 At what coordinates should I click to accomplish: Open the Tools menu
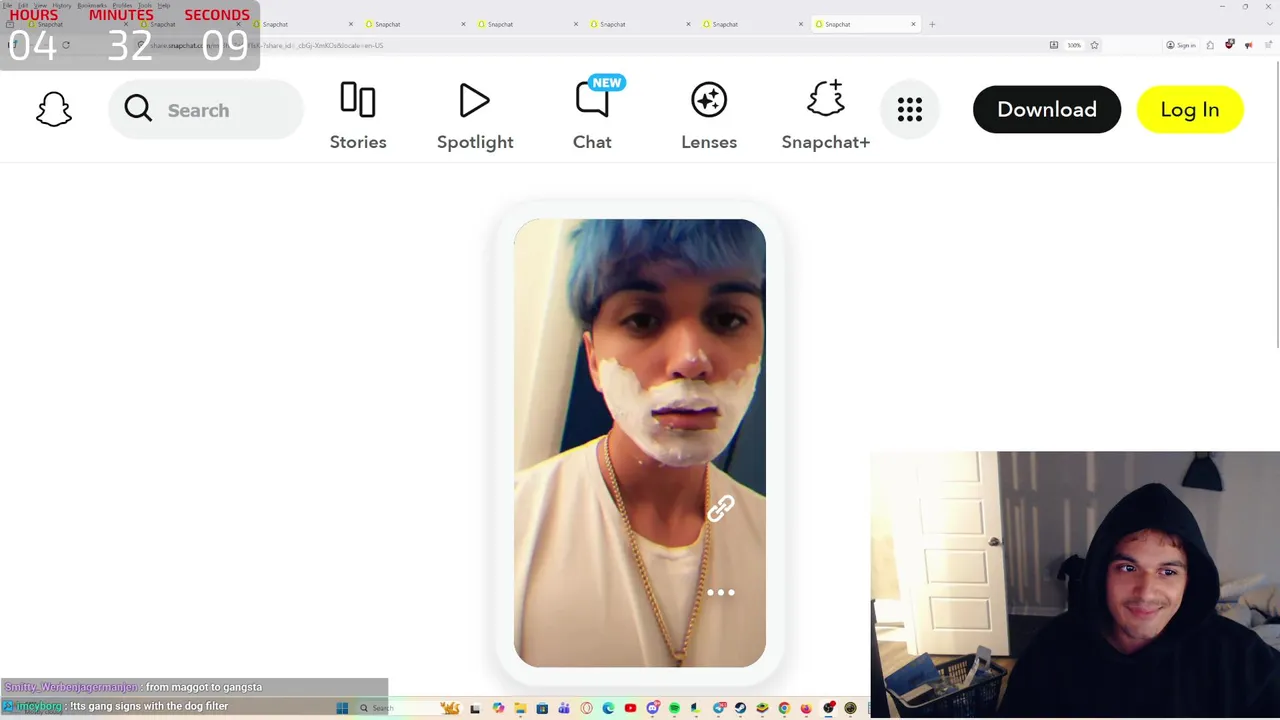[x=145, y=5]
